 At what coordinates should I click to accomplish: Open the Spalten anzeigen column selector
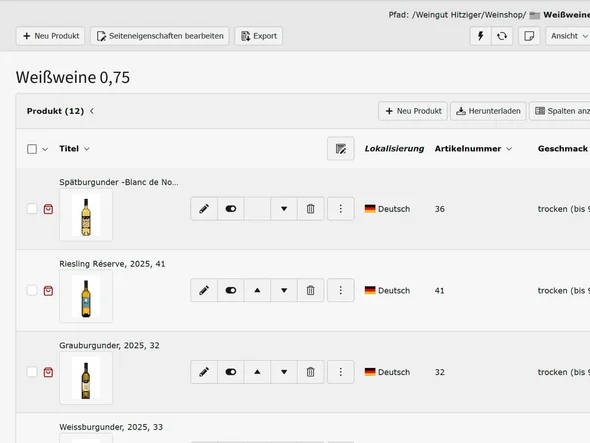click(560, 111)
